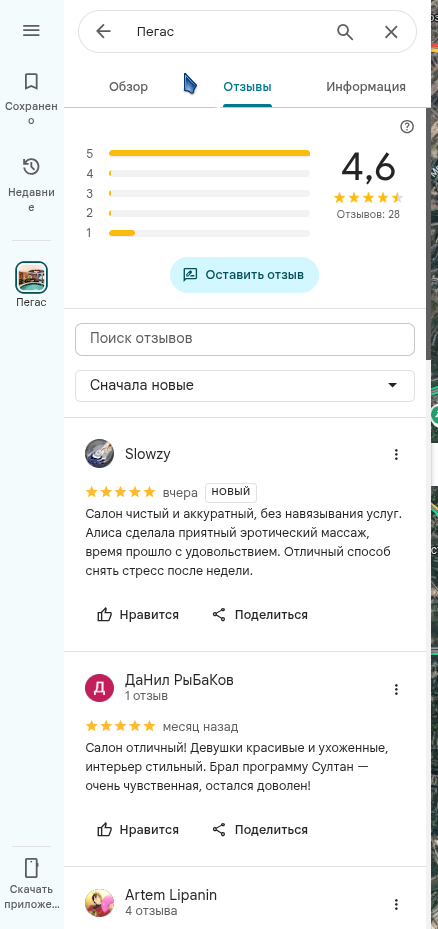Screen dimensions: 438x929
Task: Filter by 3-star rating bar
Action: [198, 193]
